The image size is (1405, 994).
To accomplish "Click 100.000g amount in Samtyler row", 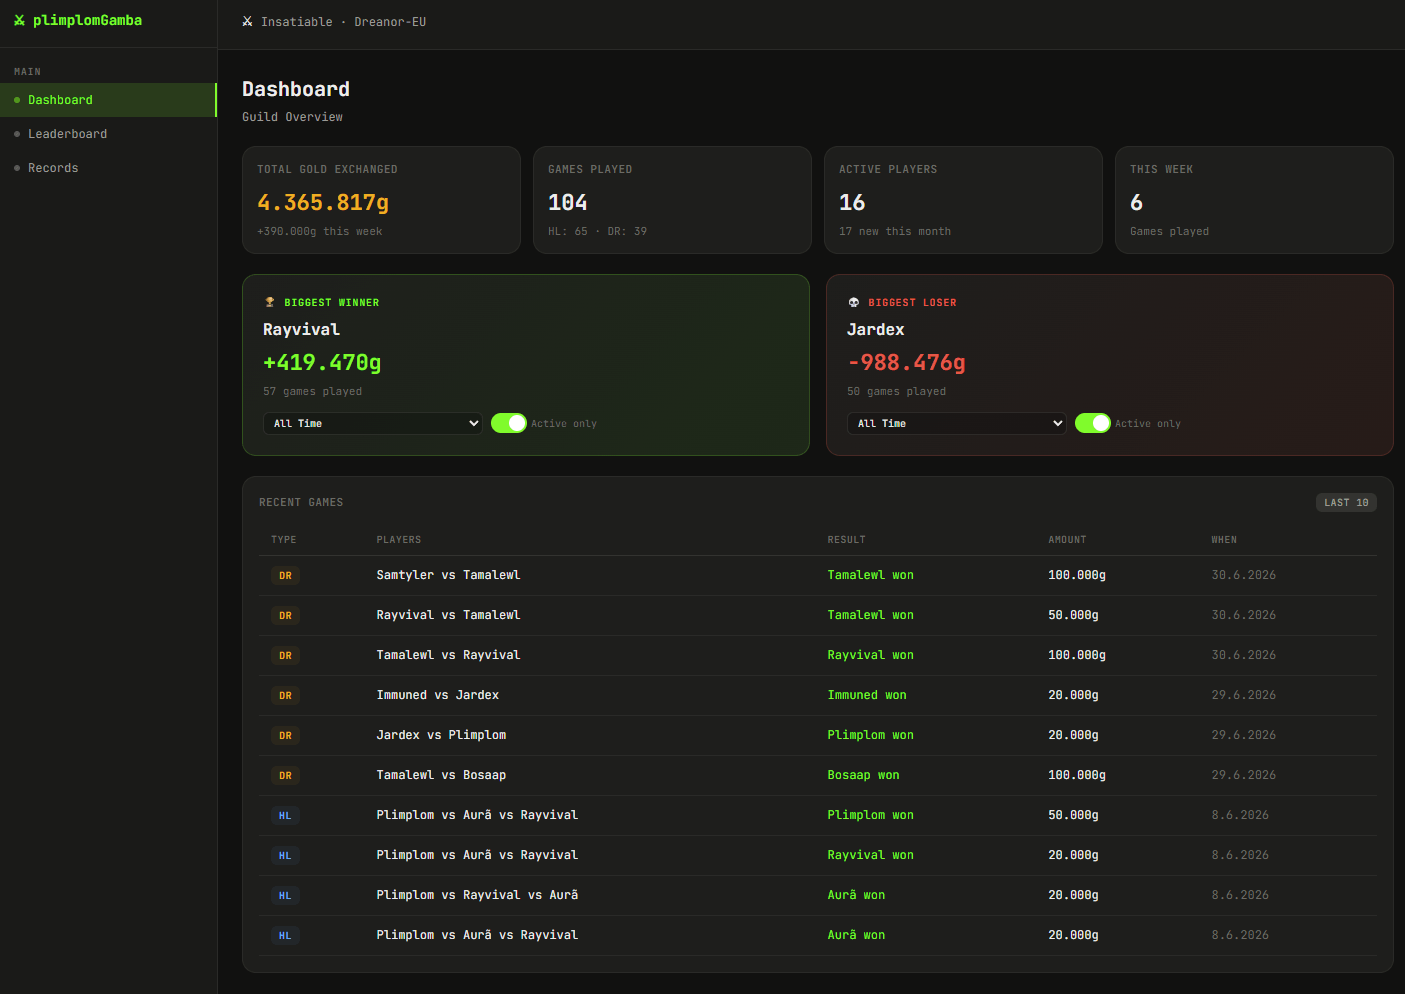I will (x=1077, y=575).
